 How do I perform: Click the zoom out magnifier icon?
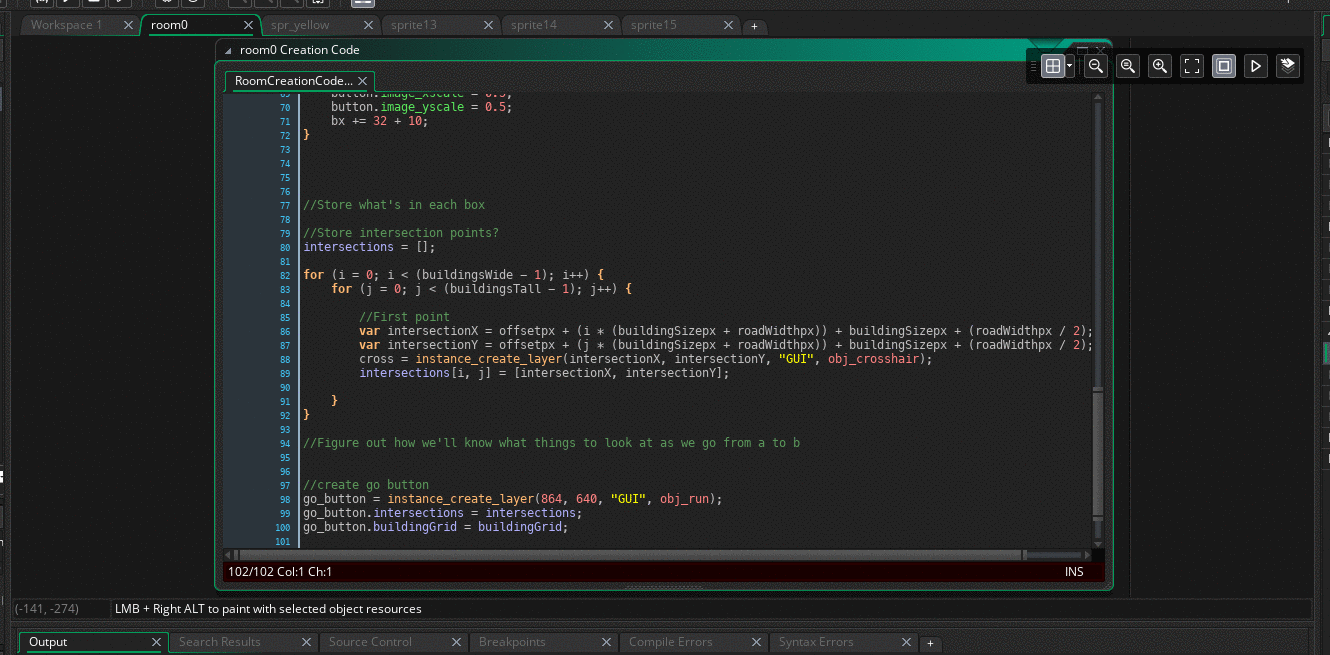[1096, 66]
